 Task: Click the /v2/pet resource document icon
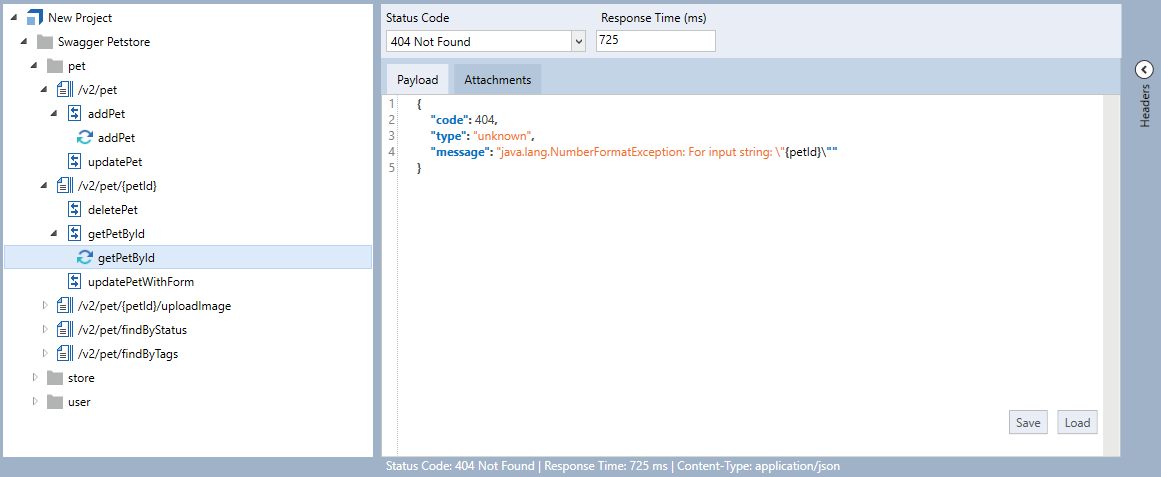coord(65,90)
